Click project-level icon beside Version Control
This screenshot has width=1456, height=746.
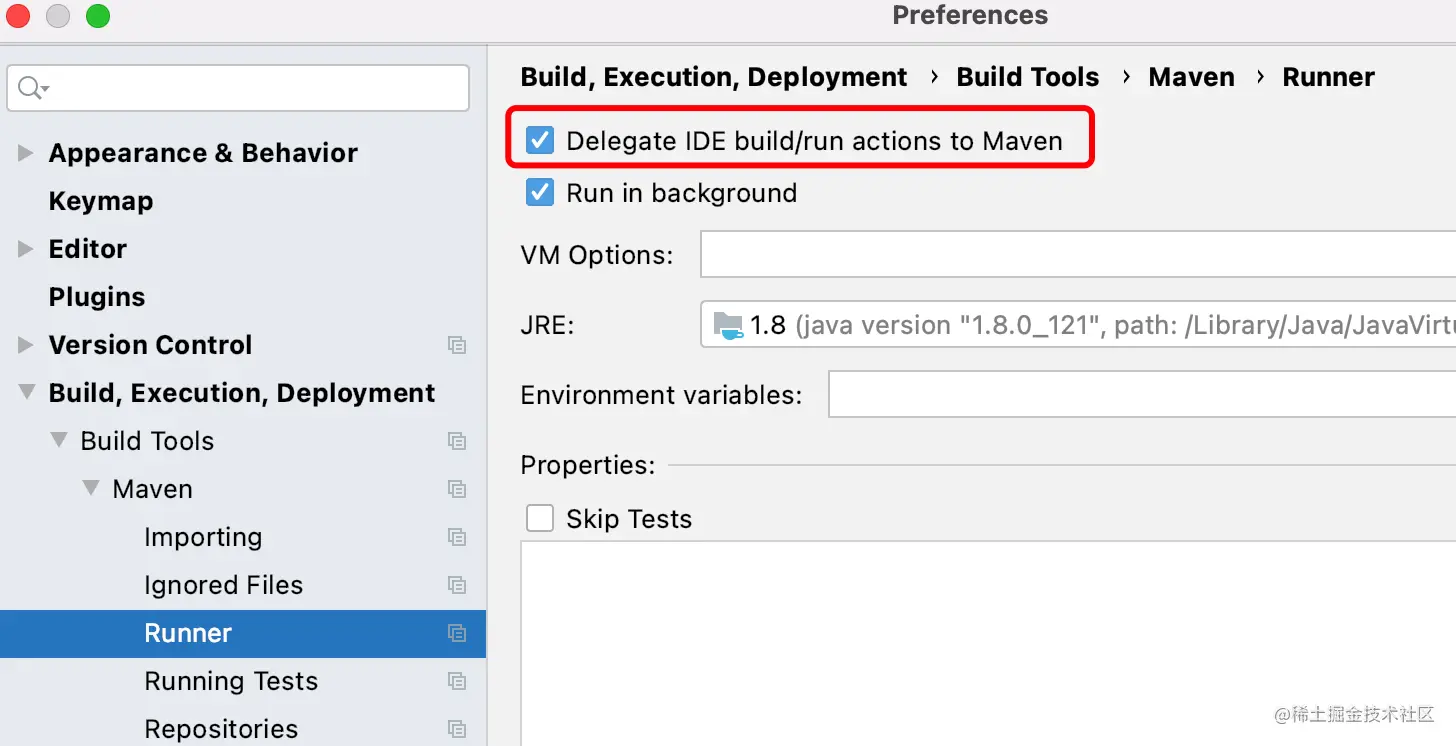[x=457, y=345]
